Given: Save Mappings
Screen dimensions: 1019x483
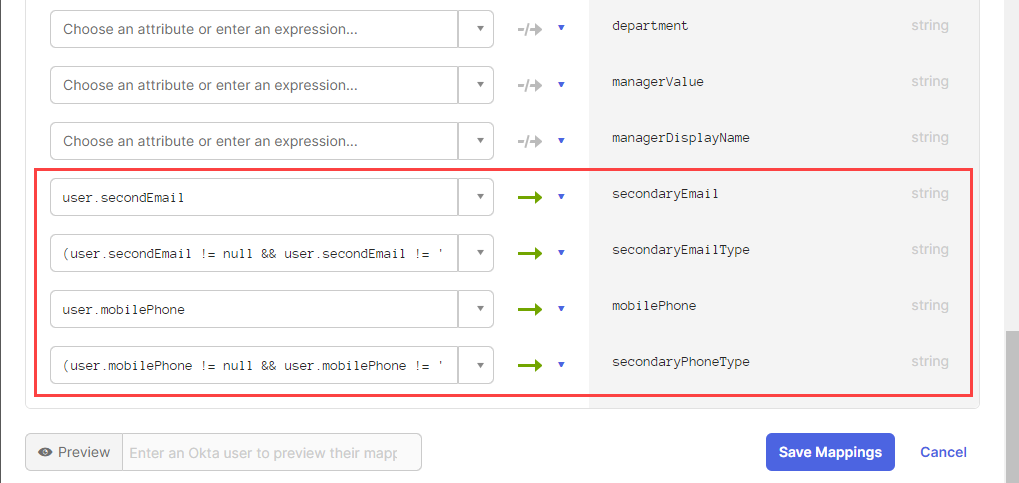Looking at the screenshot, I should pos(830,452).
